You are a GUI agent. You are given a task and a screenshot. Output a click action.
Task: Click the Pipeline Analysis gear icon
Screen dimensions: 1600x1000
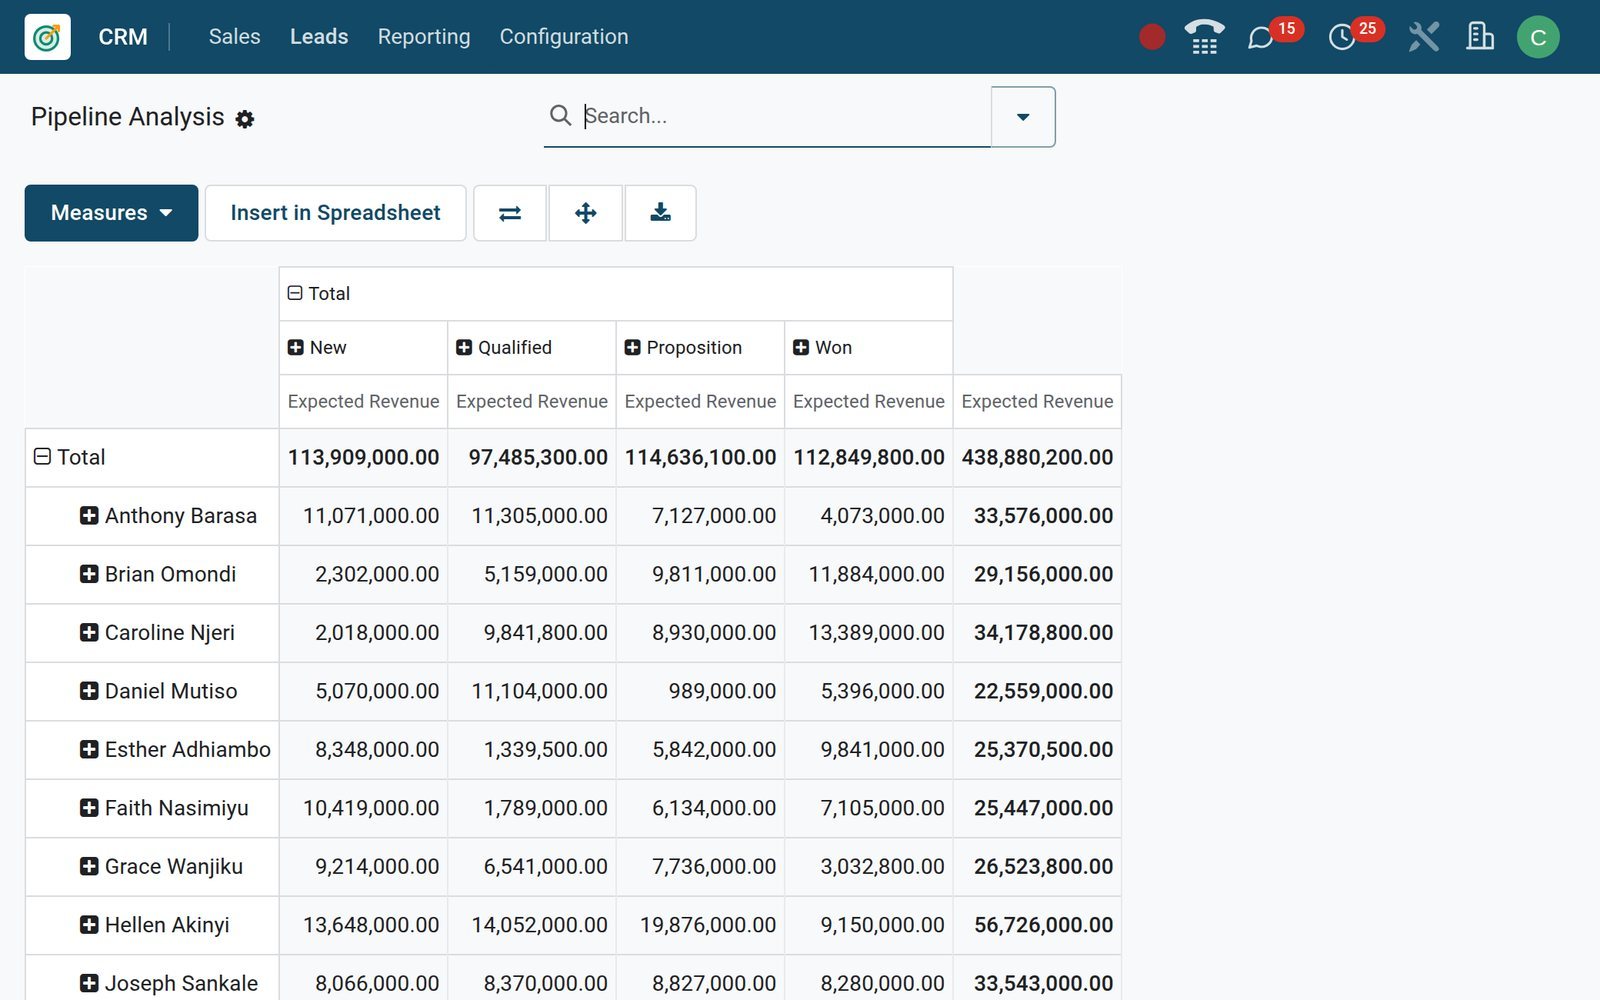(x=245, y=119)
